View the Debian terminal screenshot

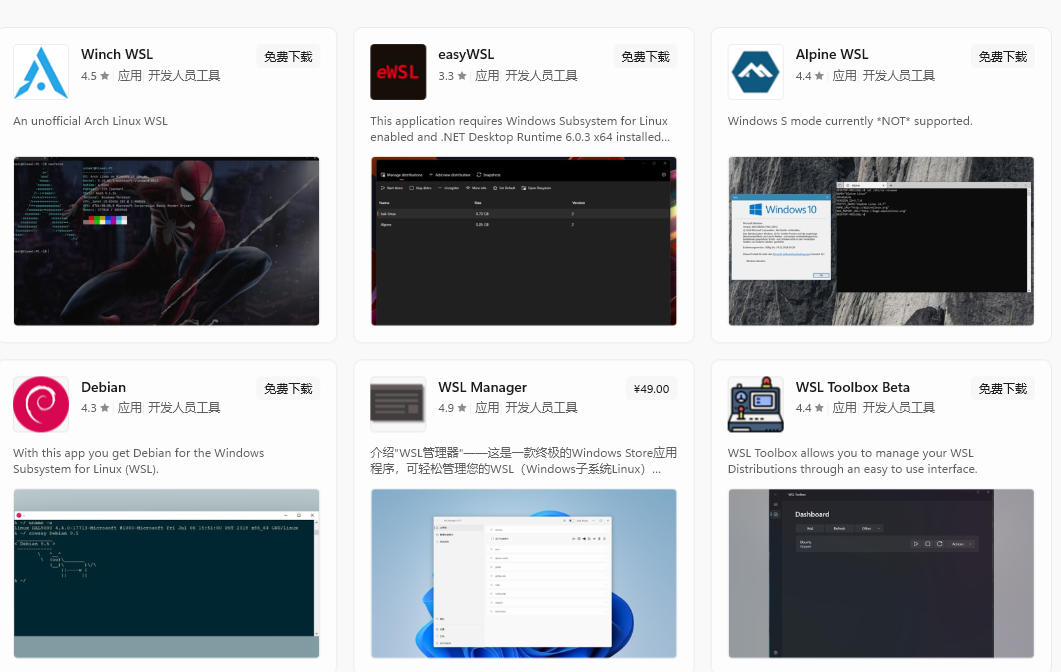tap(166, 573)
